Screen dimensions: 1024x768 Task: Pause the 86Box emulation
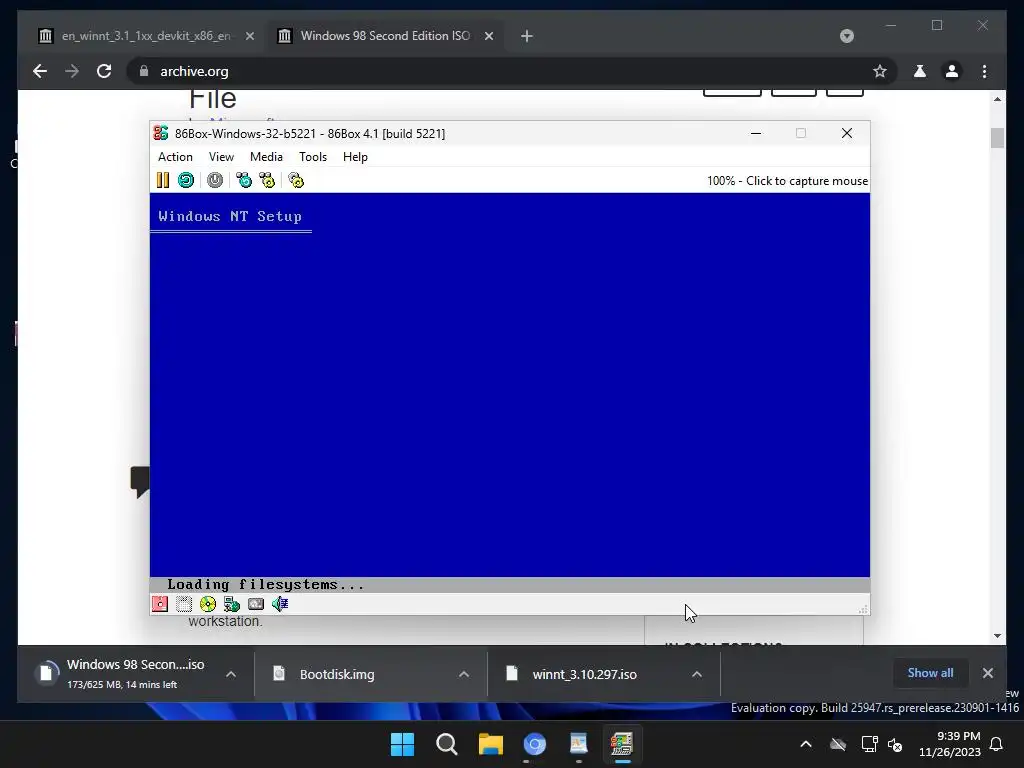point(163,180)
